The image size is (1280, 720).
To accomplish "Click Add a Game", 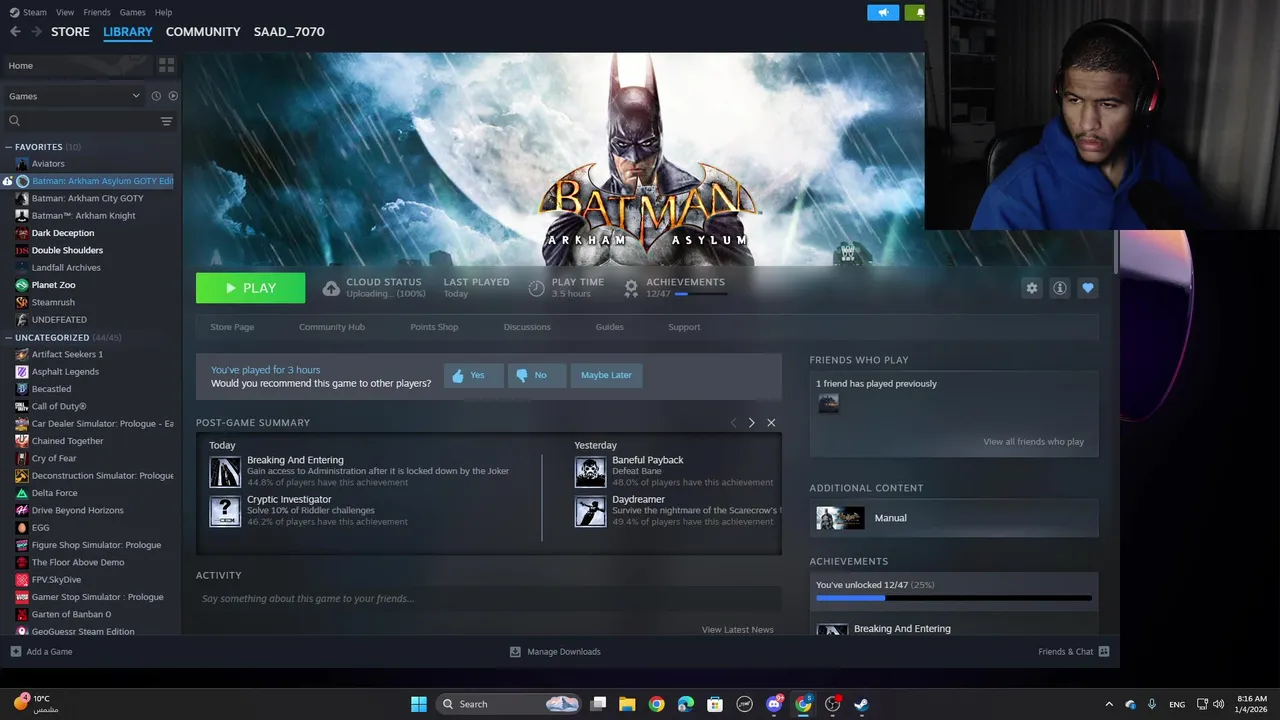I will tap(41, 652).
